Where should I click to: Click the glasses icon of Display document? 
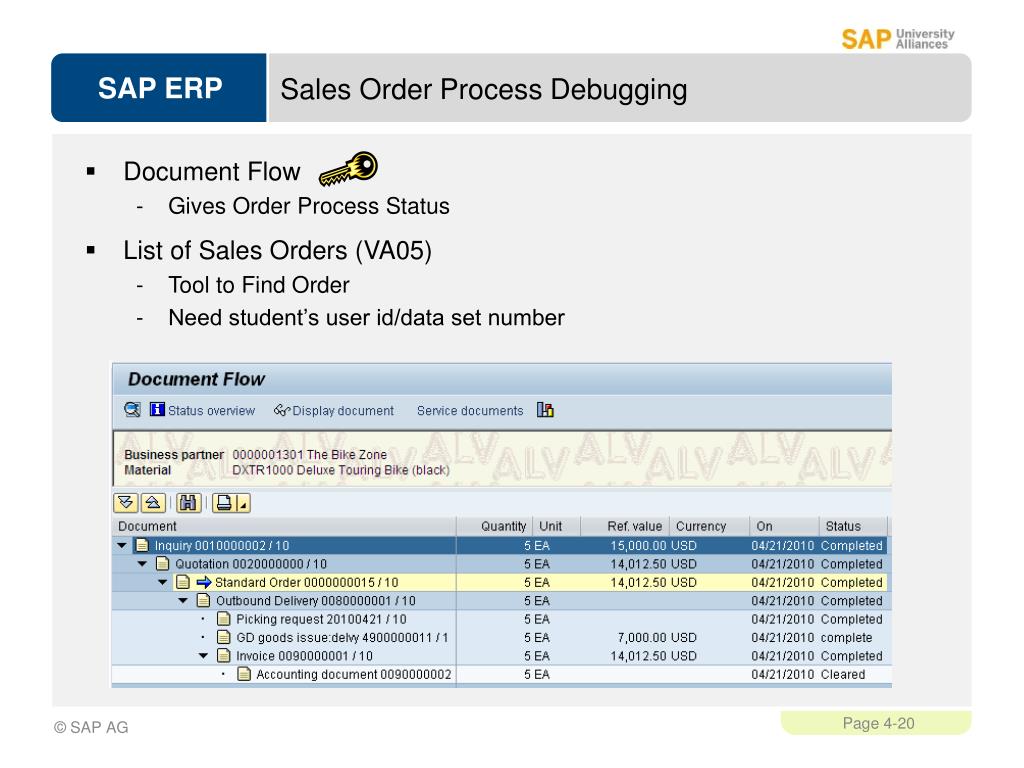pos(281,410)
